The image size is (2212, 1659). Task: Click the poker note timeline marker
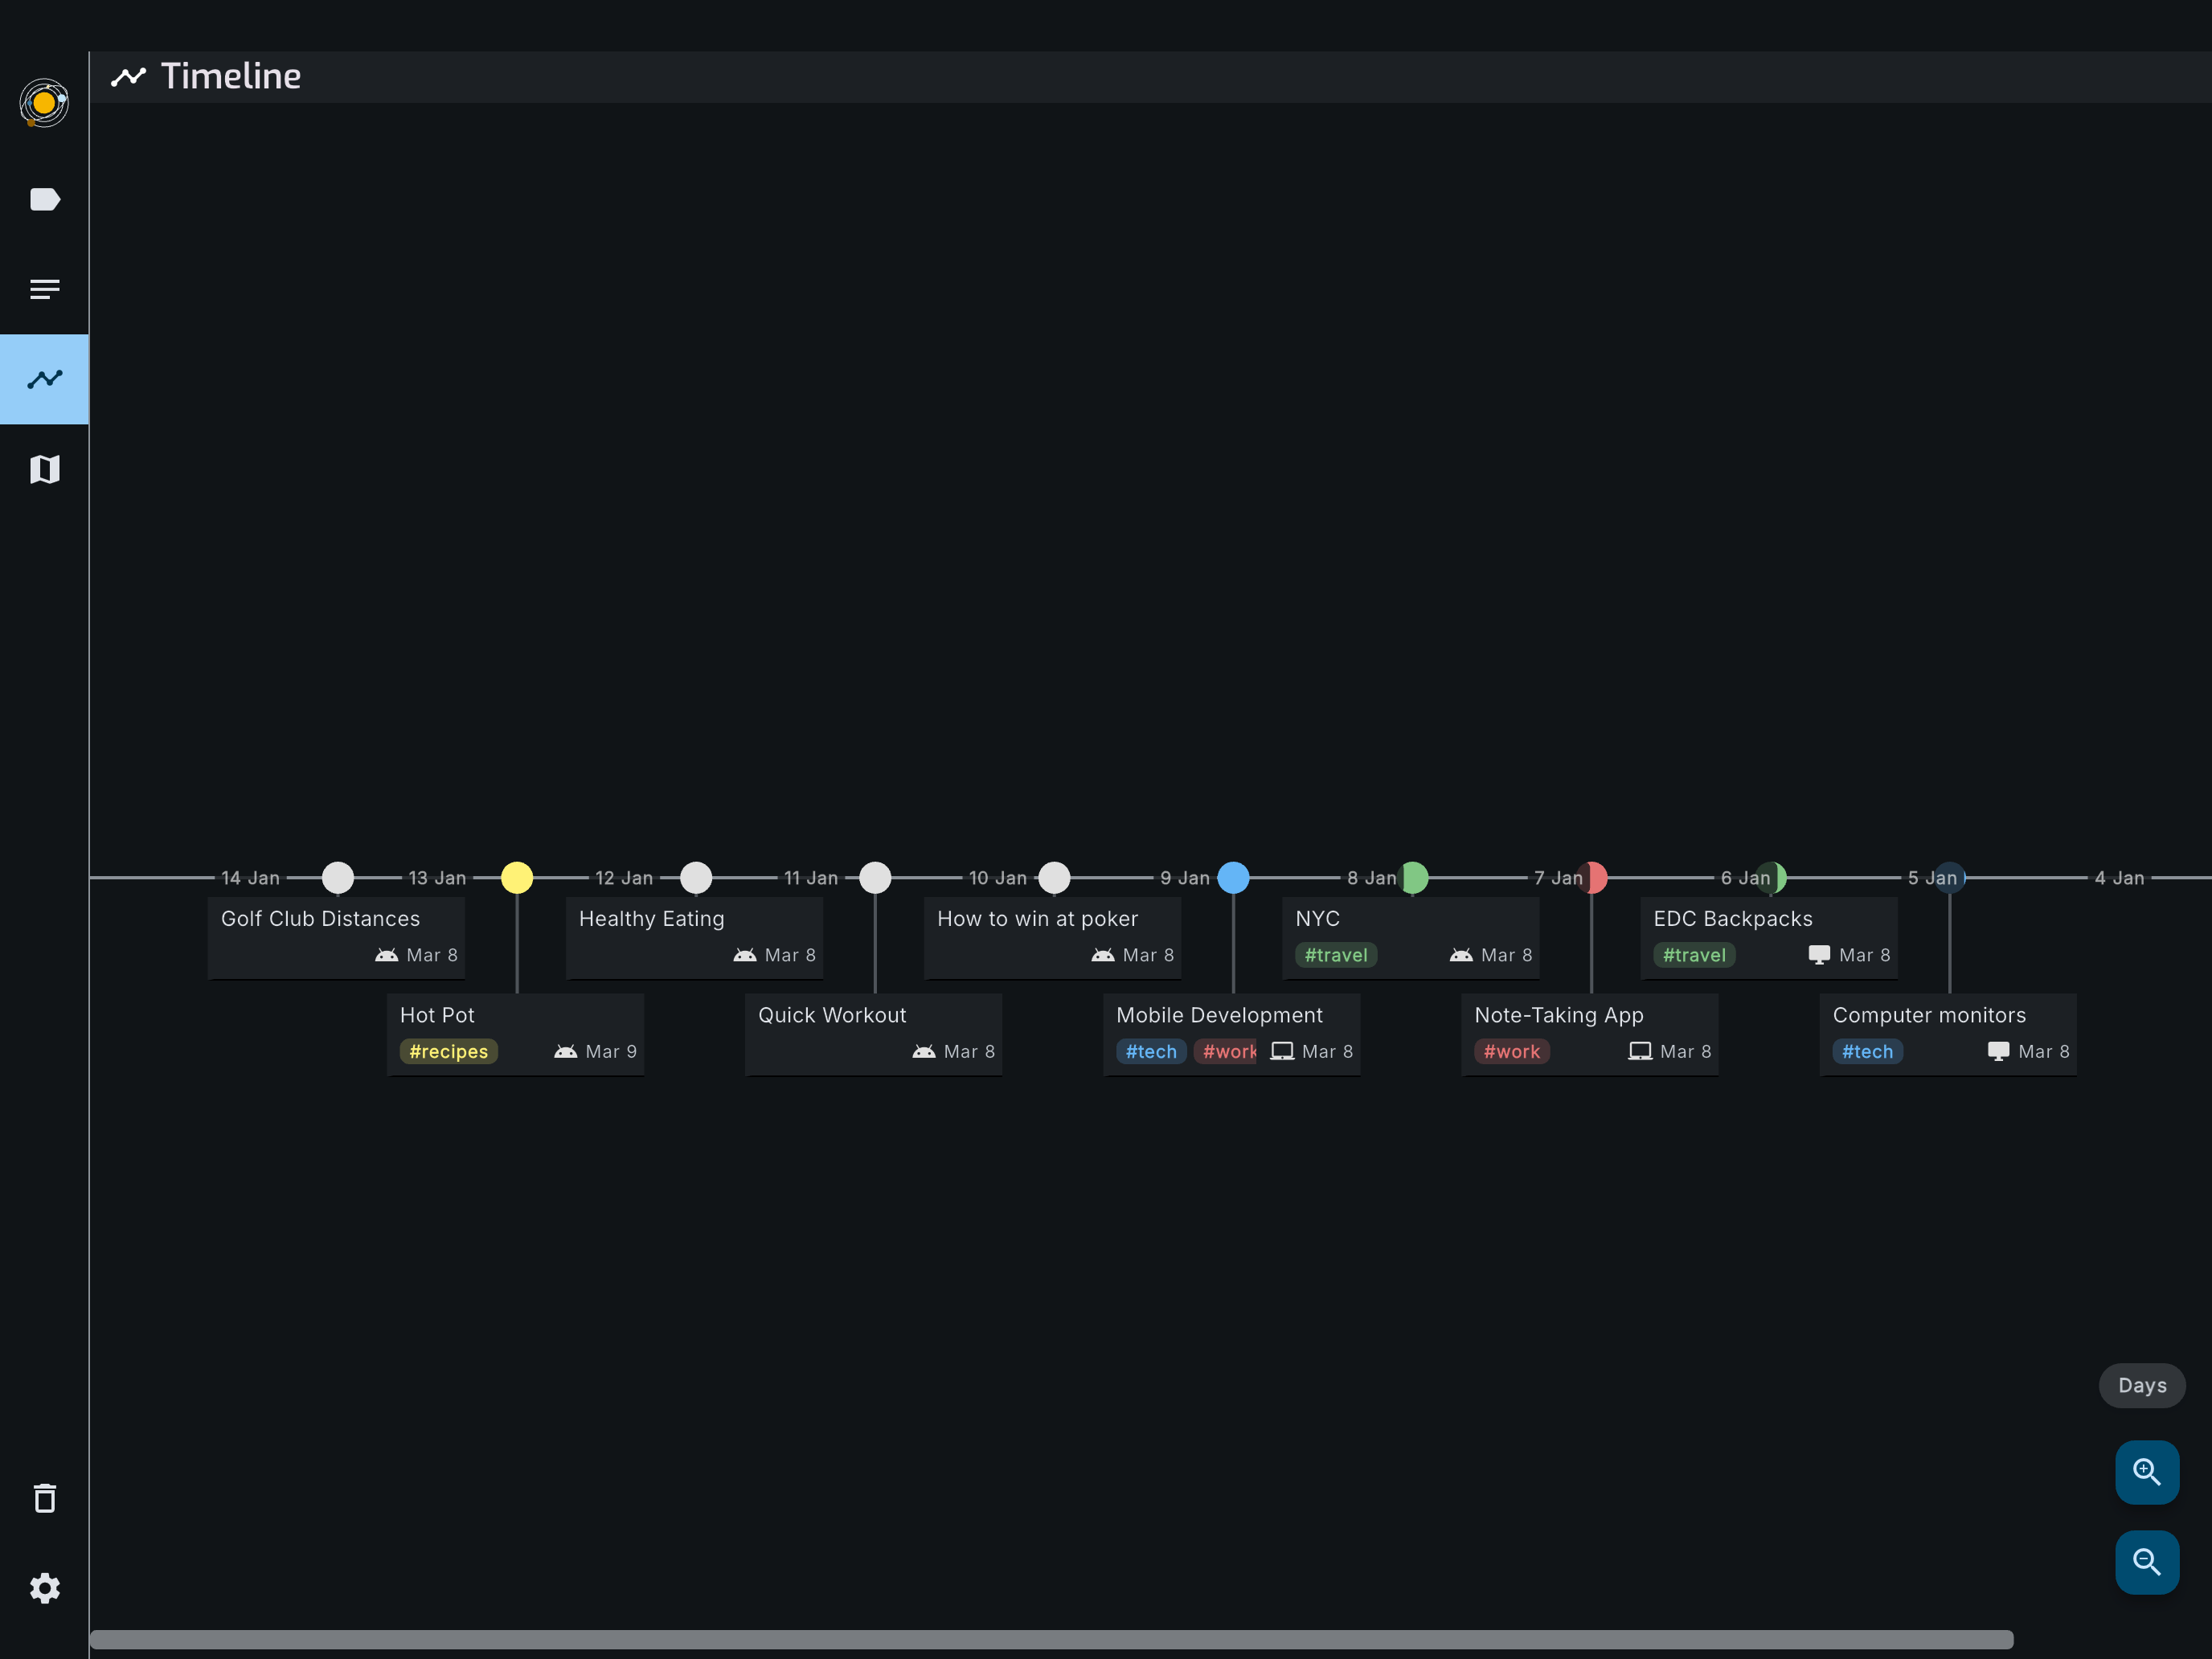point(1054,877)
